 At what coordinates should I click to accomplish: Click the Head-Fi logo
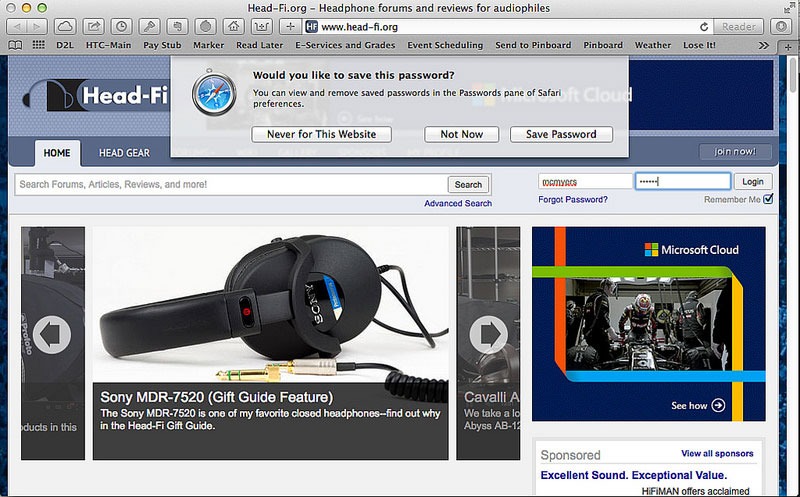point(95,95)
